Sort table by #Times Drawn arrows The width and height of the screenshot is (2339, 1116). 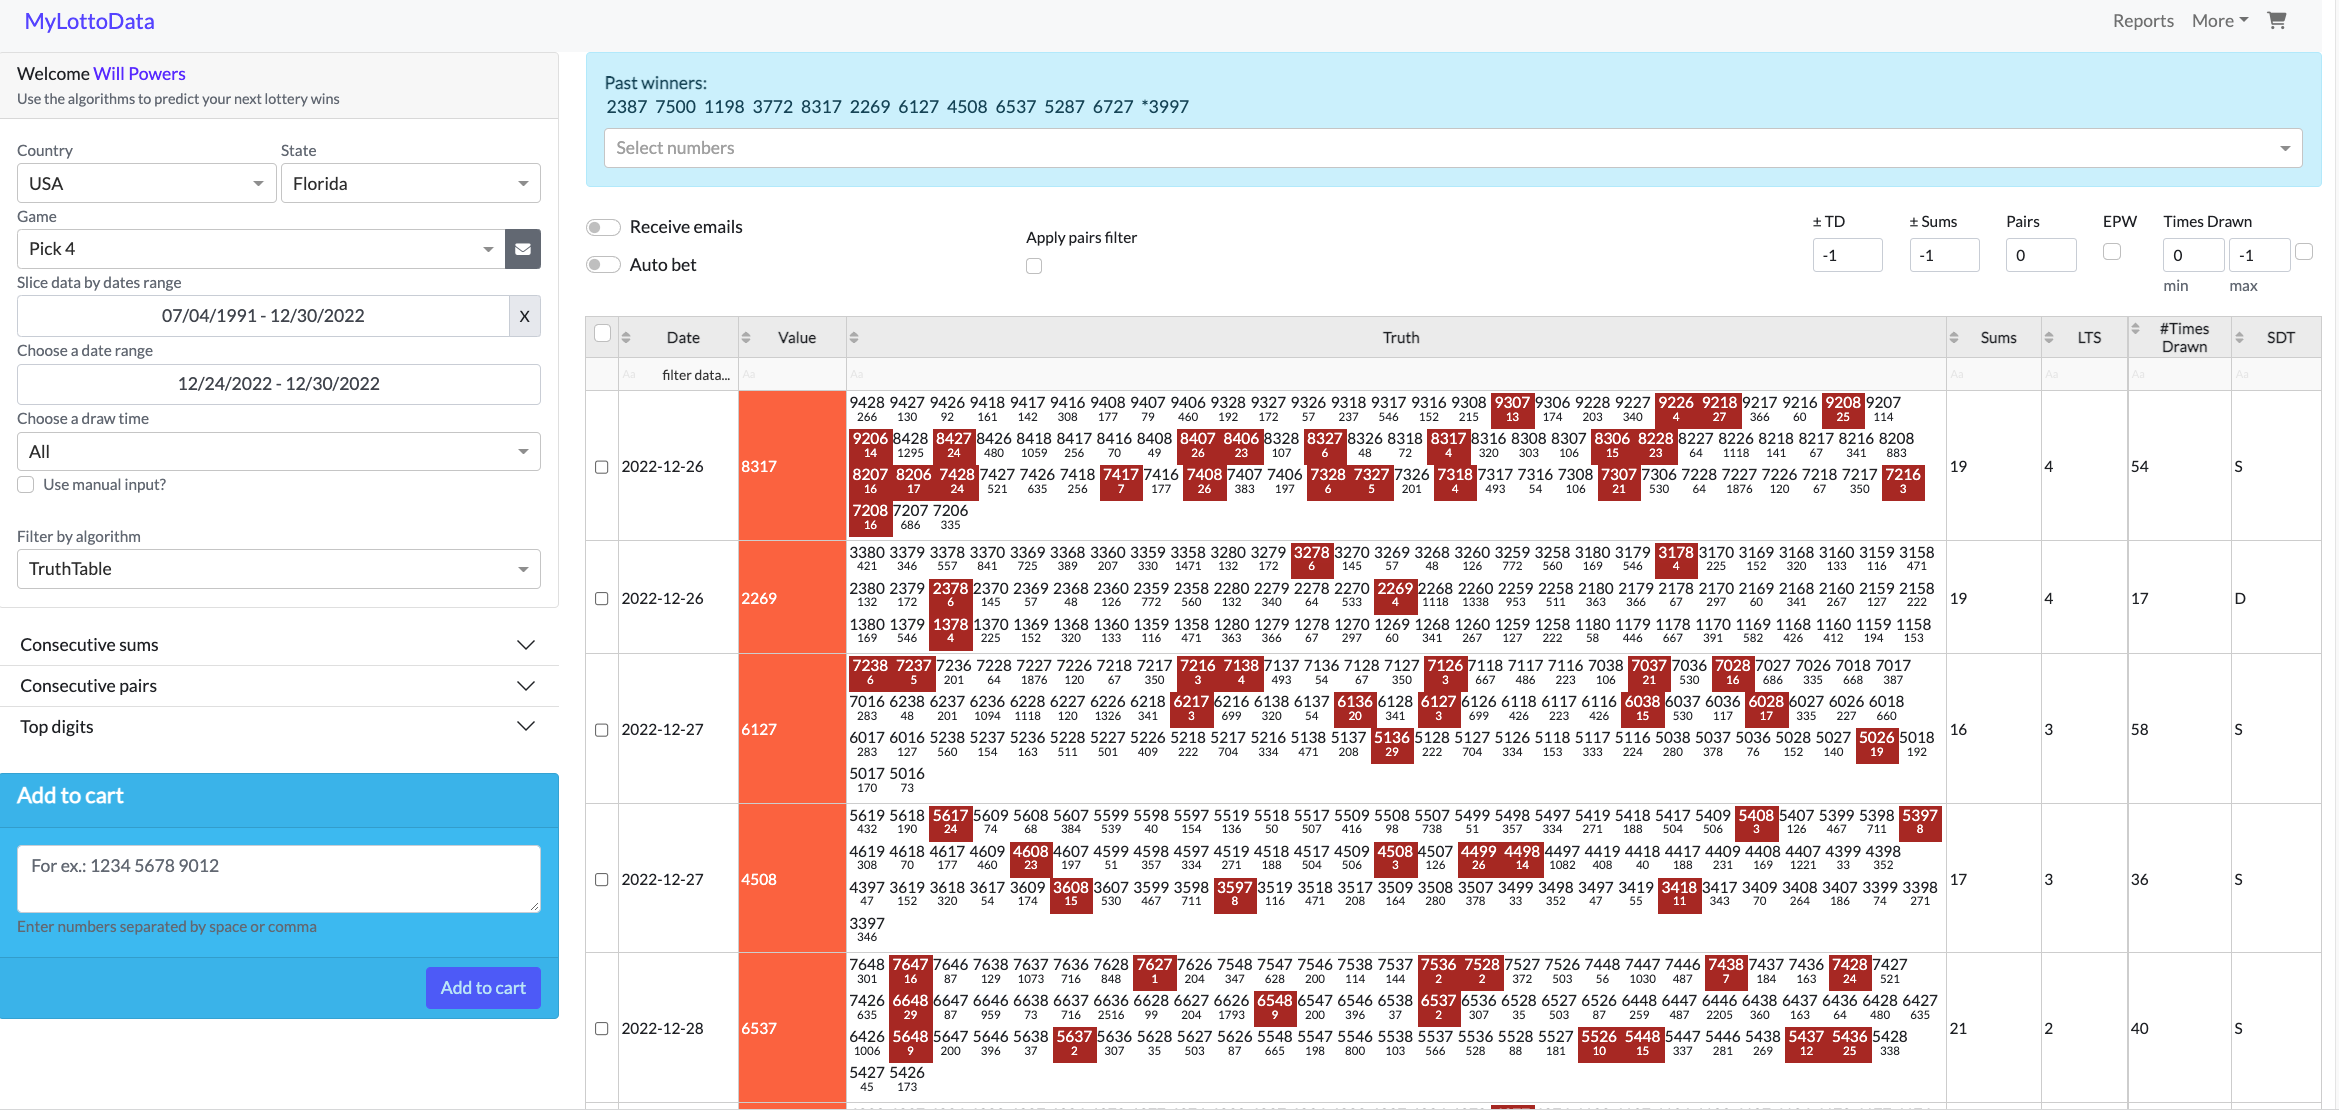click(x=2135, y=329)
